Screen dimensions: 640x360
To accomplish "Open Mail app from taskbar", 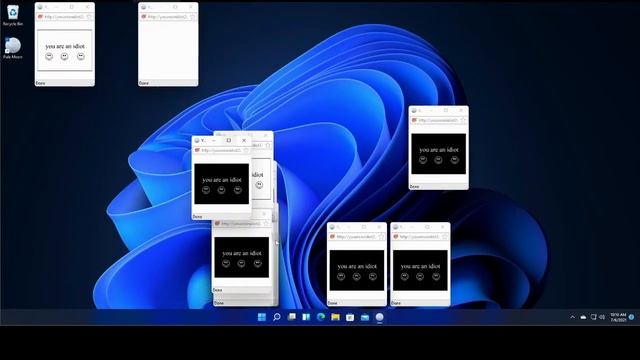I will pyautogui.click(x=365, y=317).
